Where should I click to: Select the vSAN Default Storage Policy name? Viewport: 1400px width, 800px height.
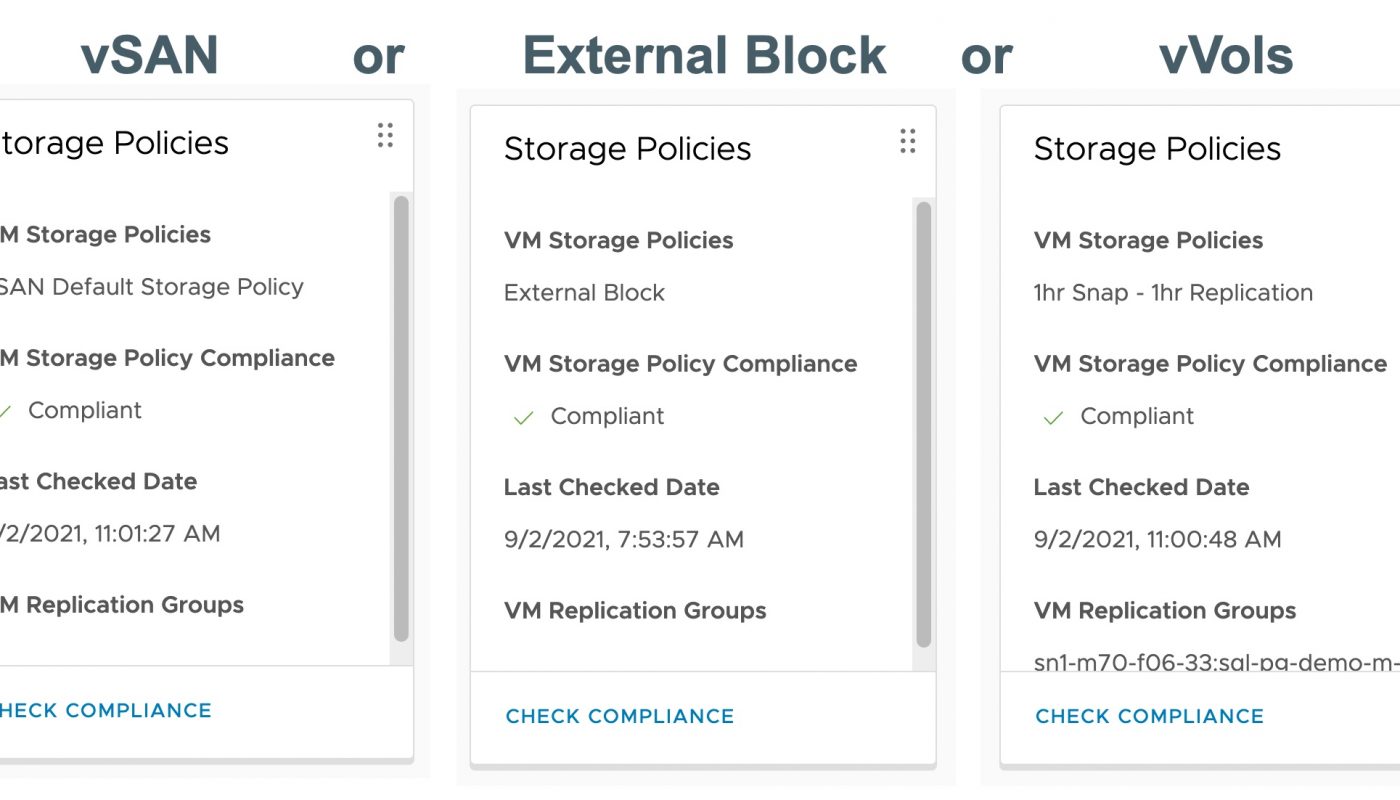pyautogui.click(x=152, y=288)
